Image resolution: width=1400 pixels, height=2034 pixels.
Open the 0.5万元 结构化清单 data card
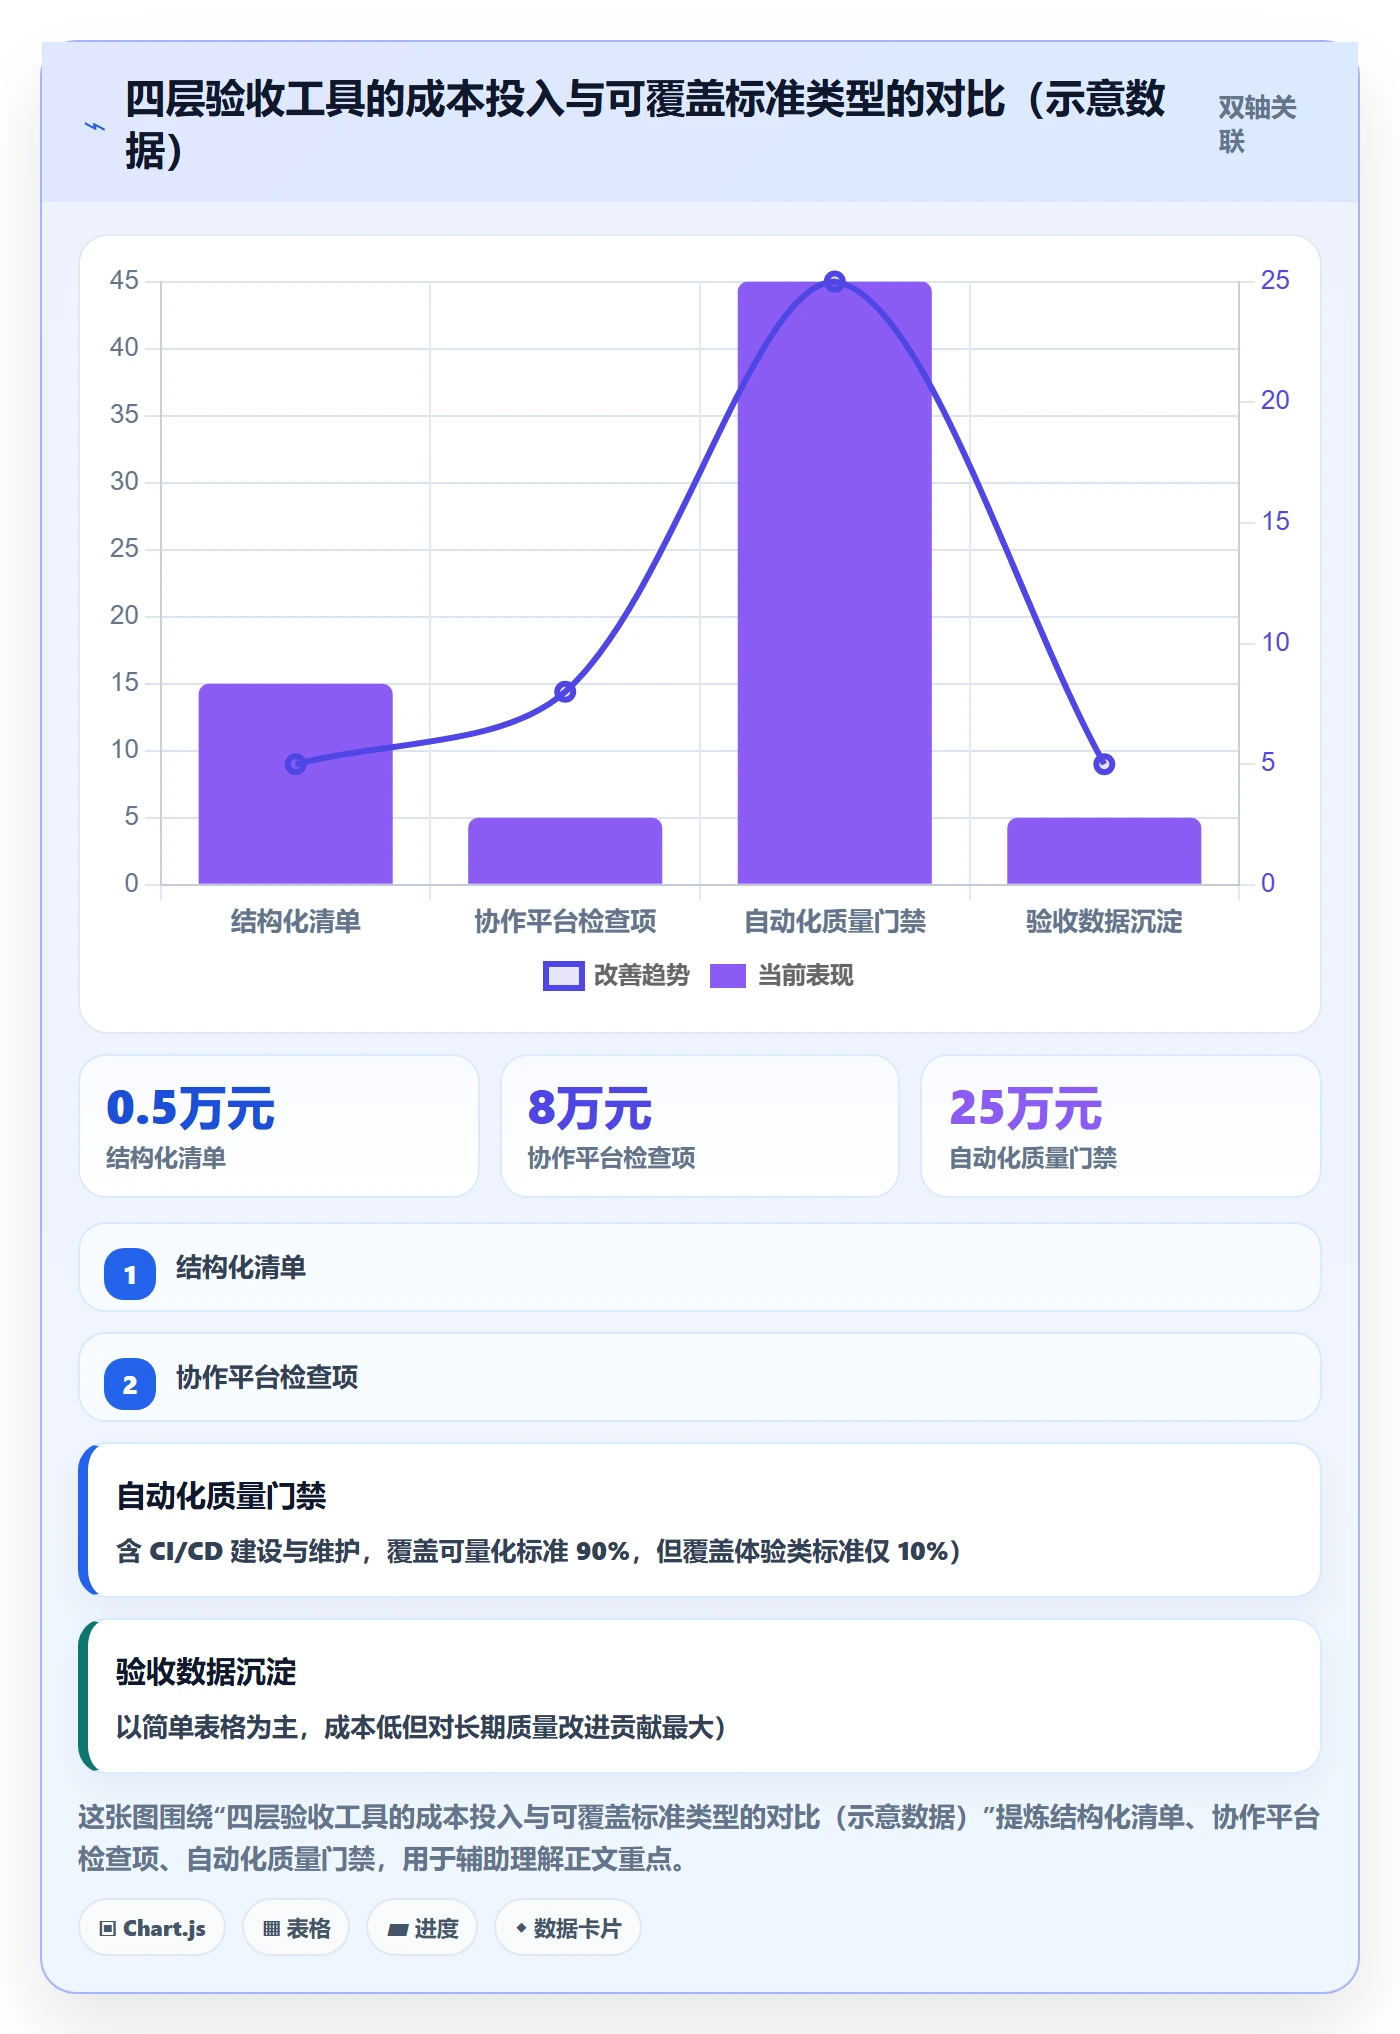click(279, 1126)
